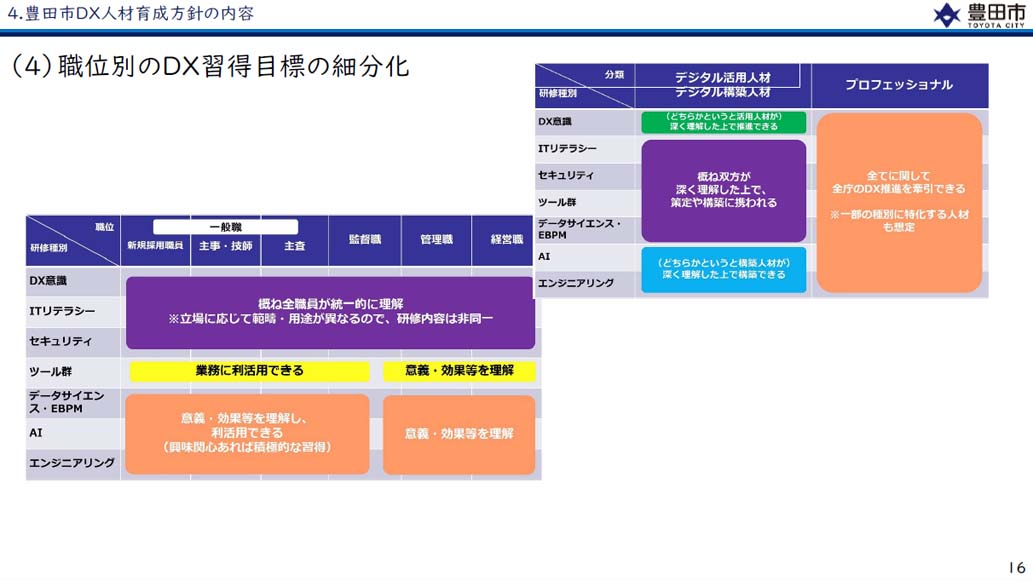
Task: Click the Toyota City logo emblem
Action: 946,15
